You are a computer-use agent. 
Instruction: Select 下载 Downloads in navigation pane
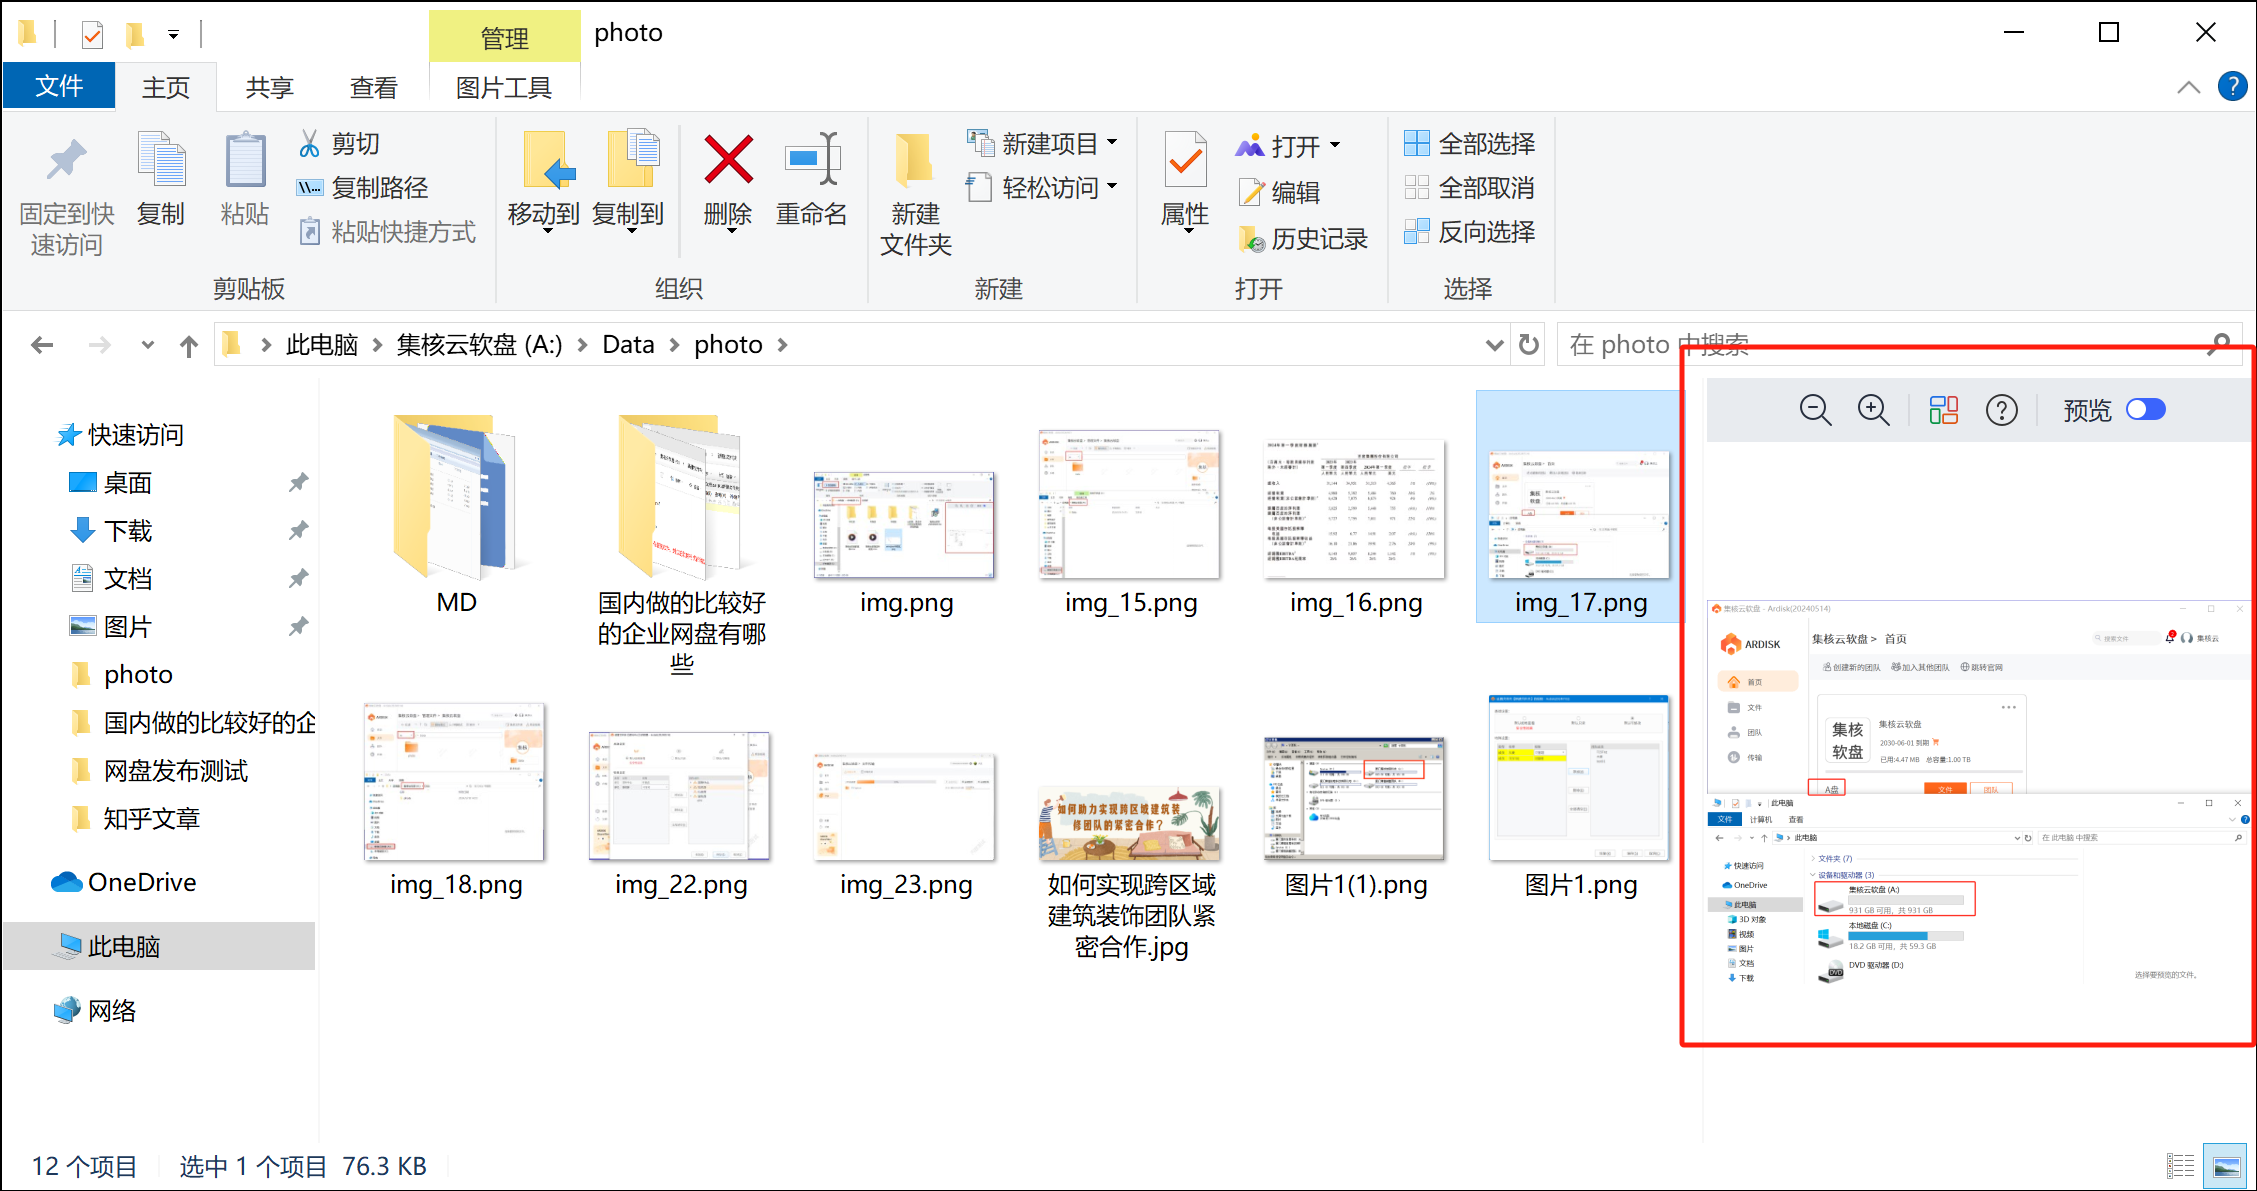pos(128,531)
